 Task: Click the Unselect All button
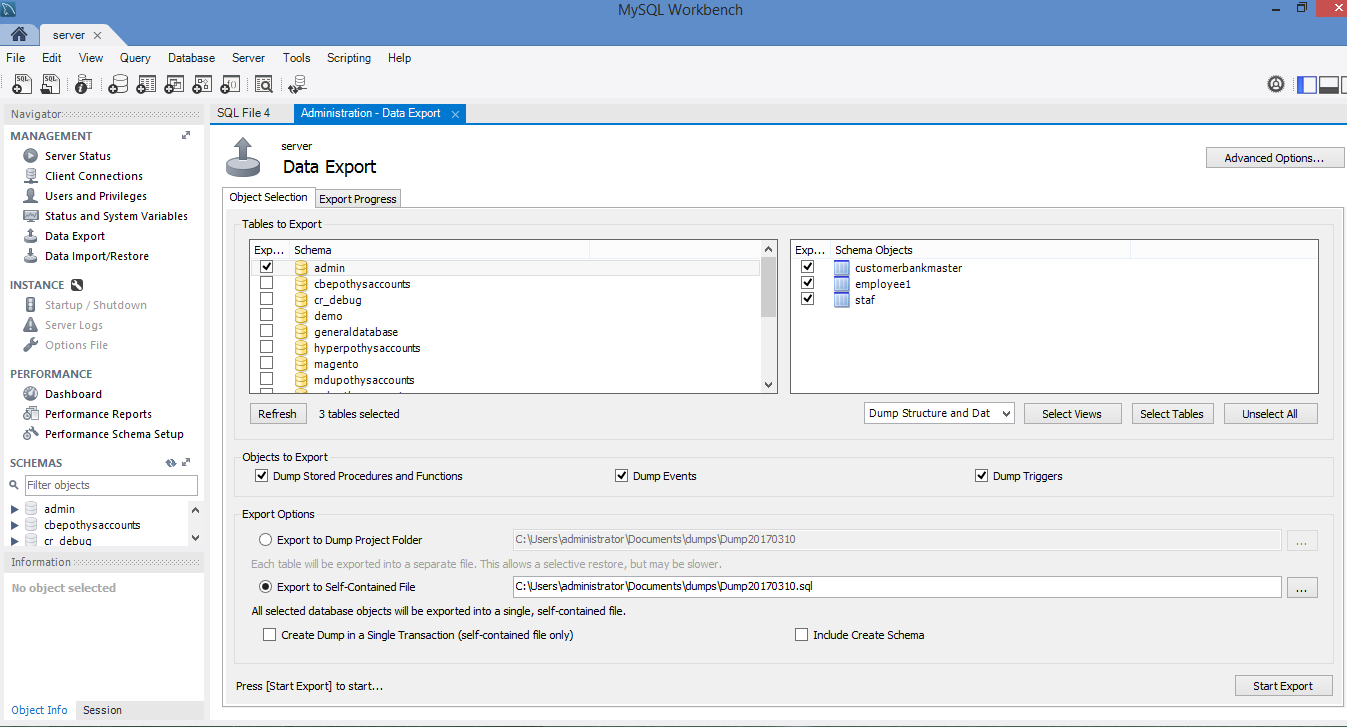(x=1270, y=414)
